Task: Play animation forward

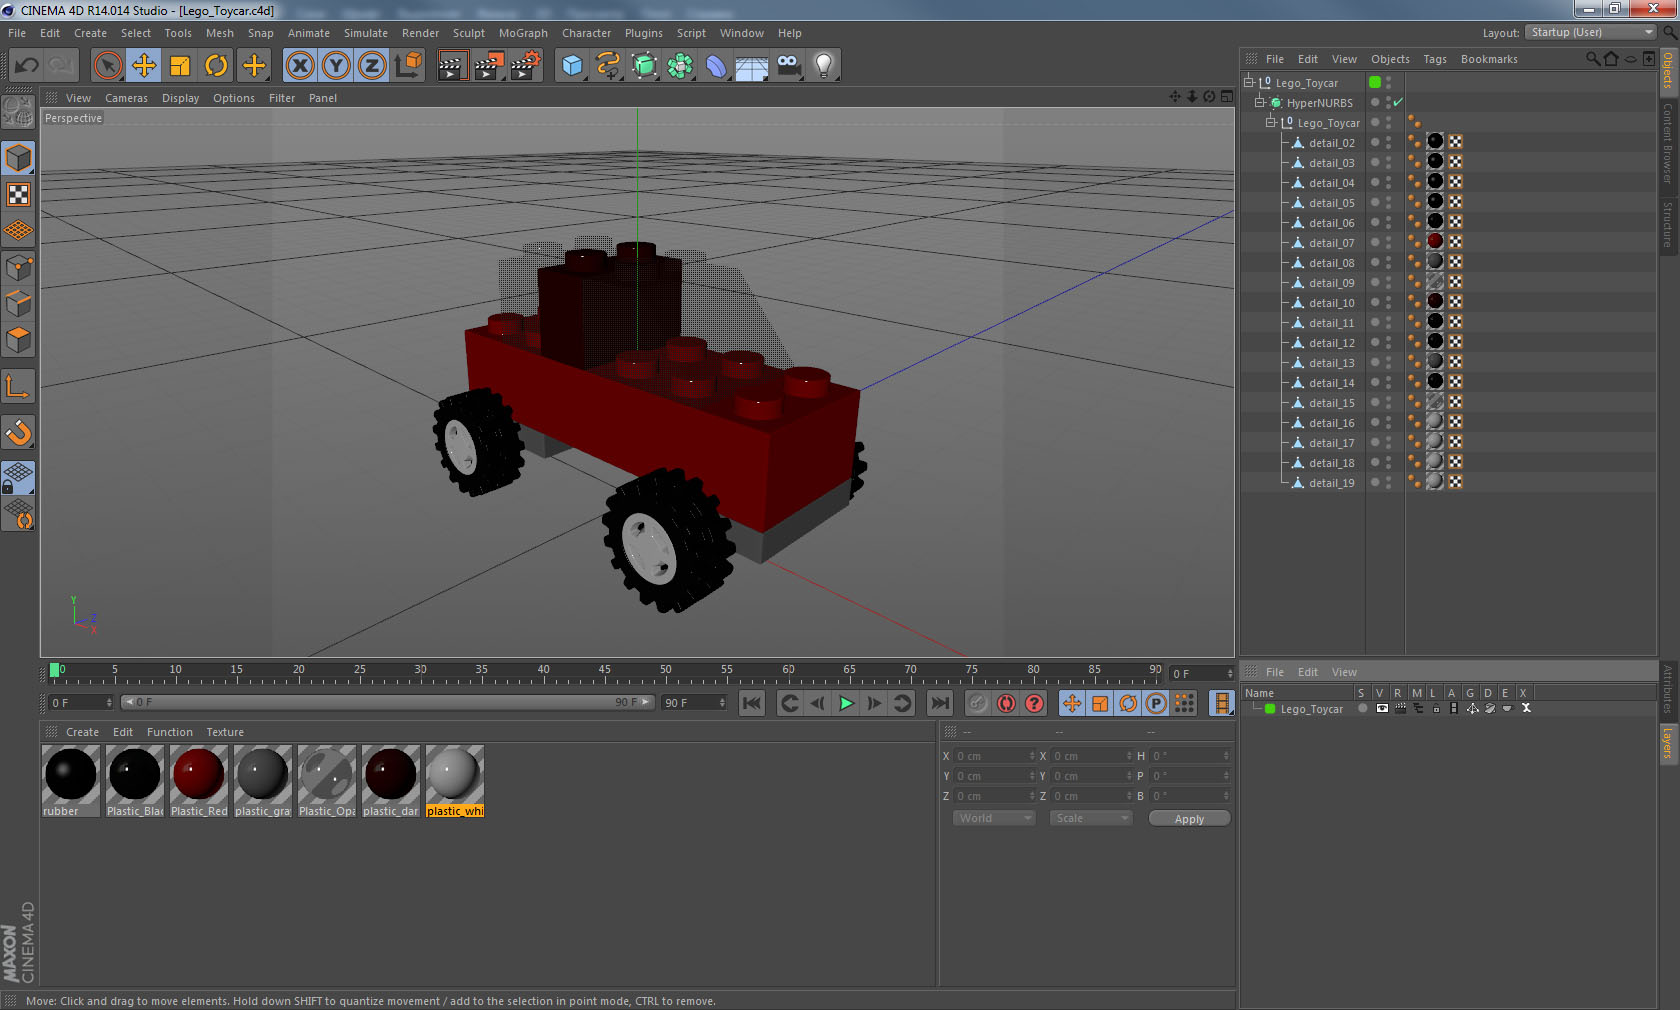Action: pos(846,703)
